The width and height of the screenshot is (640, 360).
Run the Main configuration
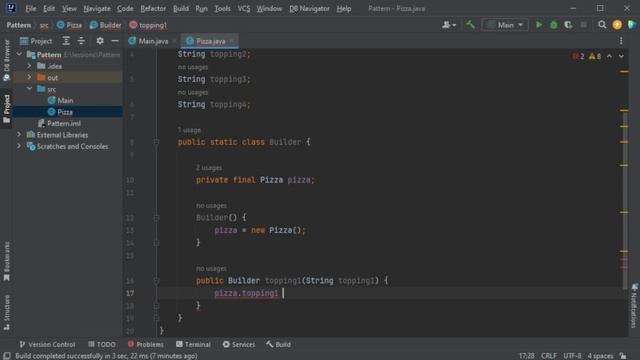(539, 25)
